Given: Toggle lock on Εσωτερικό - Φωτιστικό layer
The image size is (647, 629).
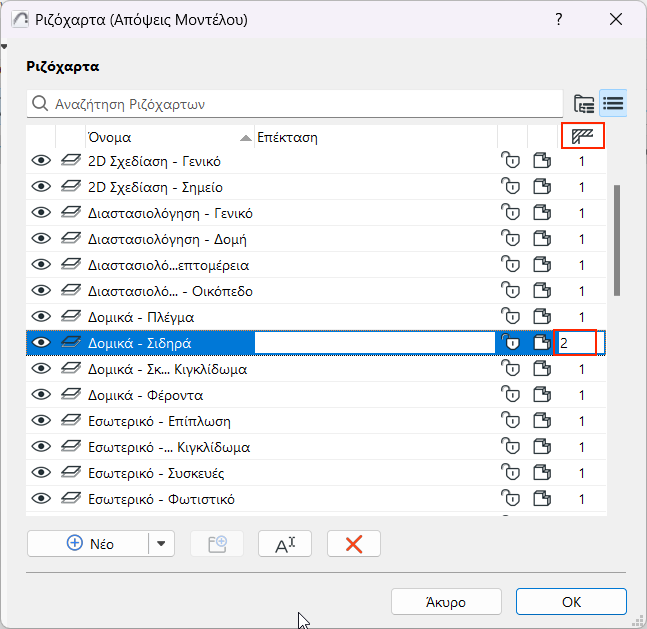Looking at the screenshot, I should 512,499.
